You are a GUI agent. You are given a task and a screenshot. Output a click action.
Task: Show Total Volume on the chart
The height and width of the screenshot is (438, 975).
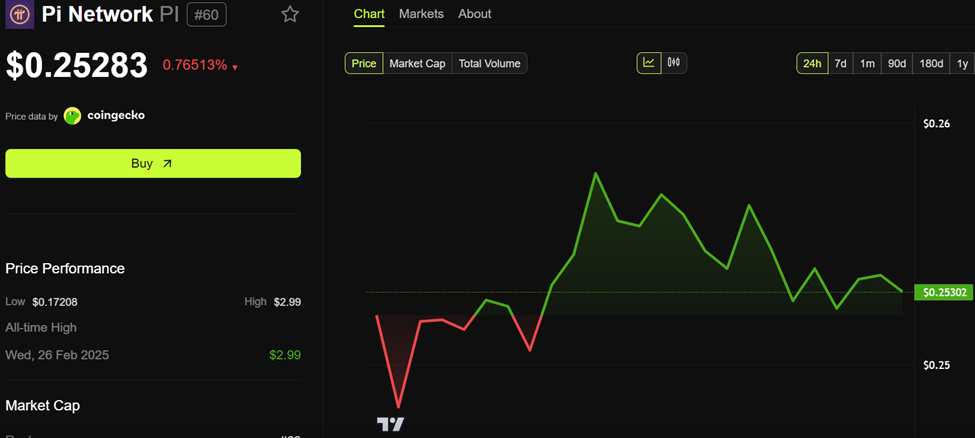[x=489, y=63]
